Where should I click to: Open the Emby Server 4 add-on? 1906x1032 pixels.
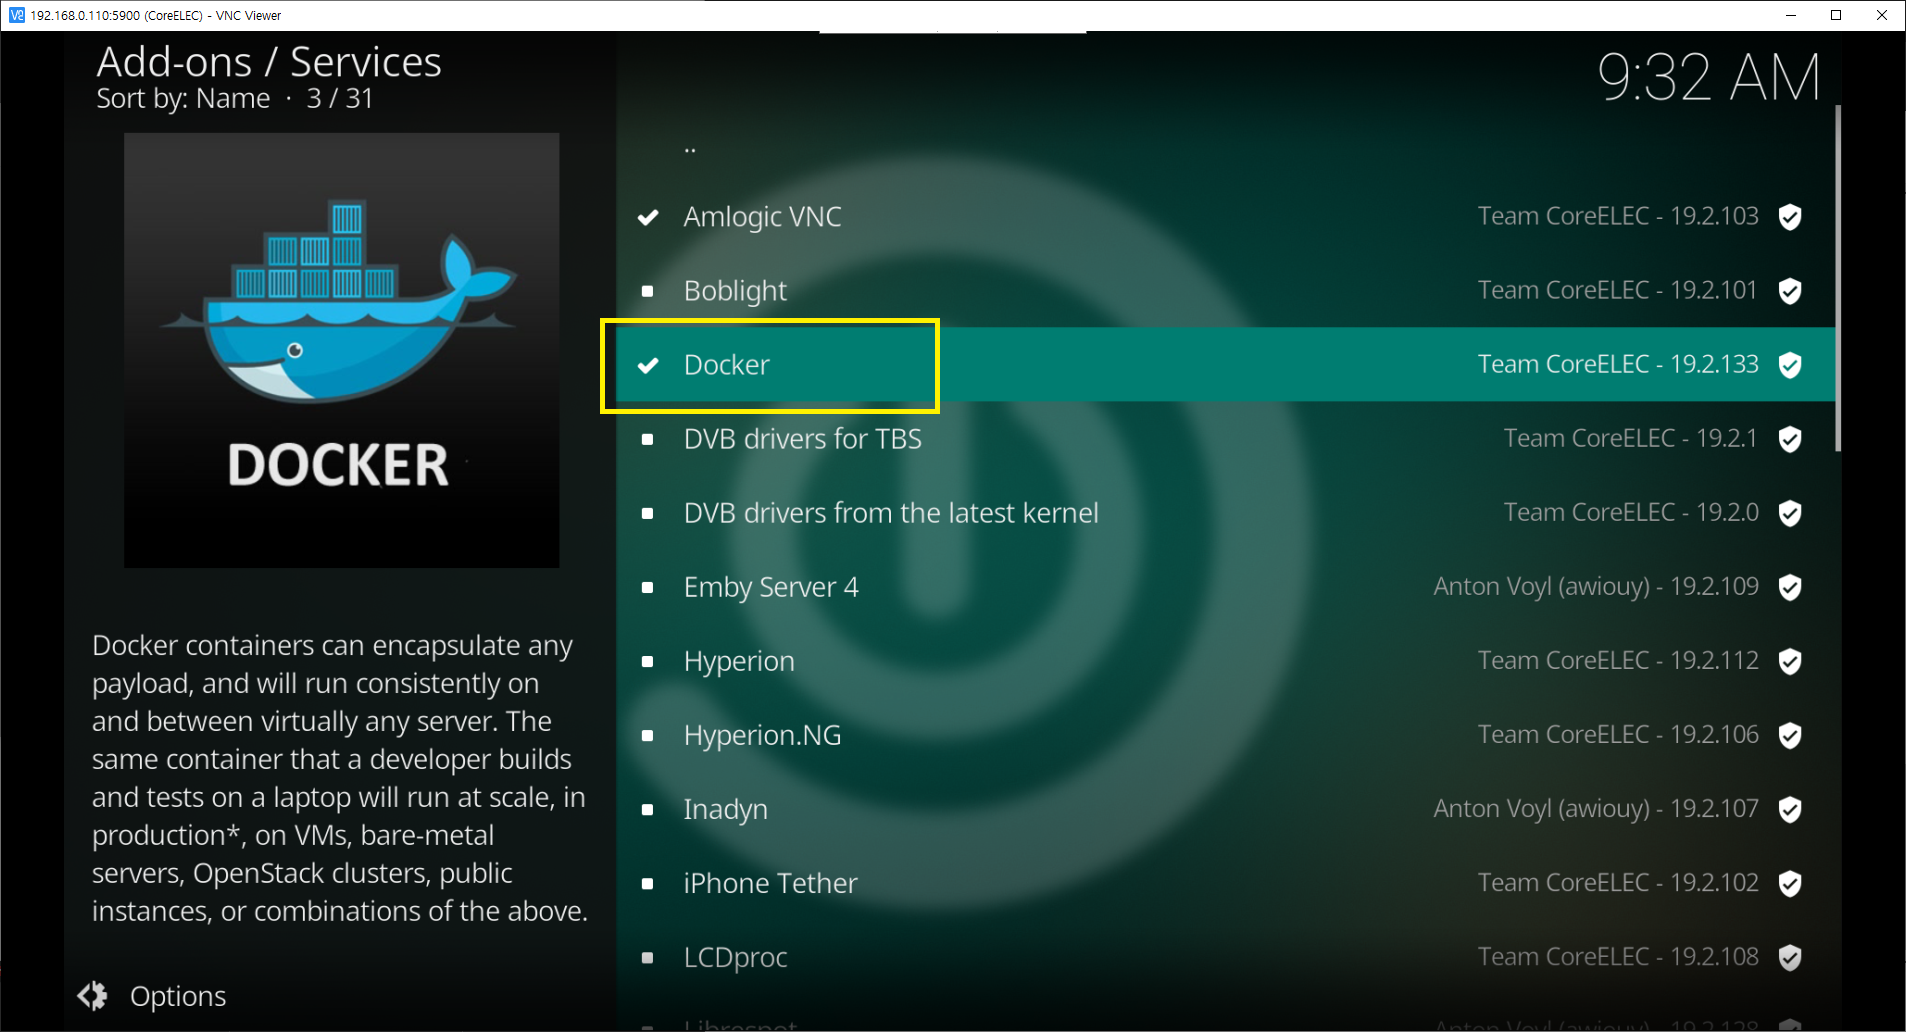1226,587
